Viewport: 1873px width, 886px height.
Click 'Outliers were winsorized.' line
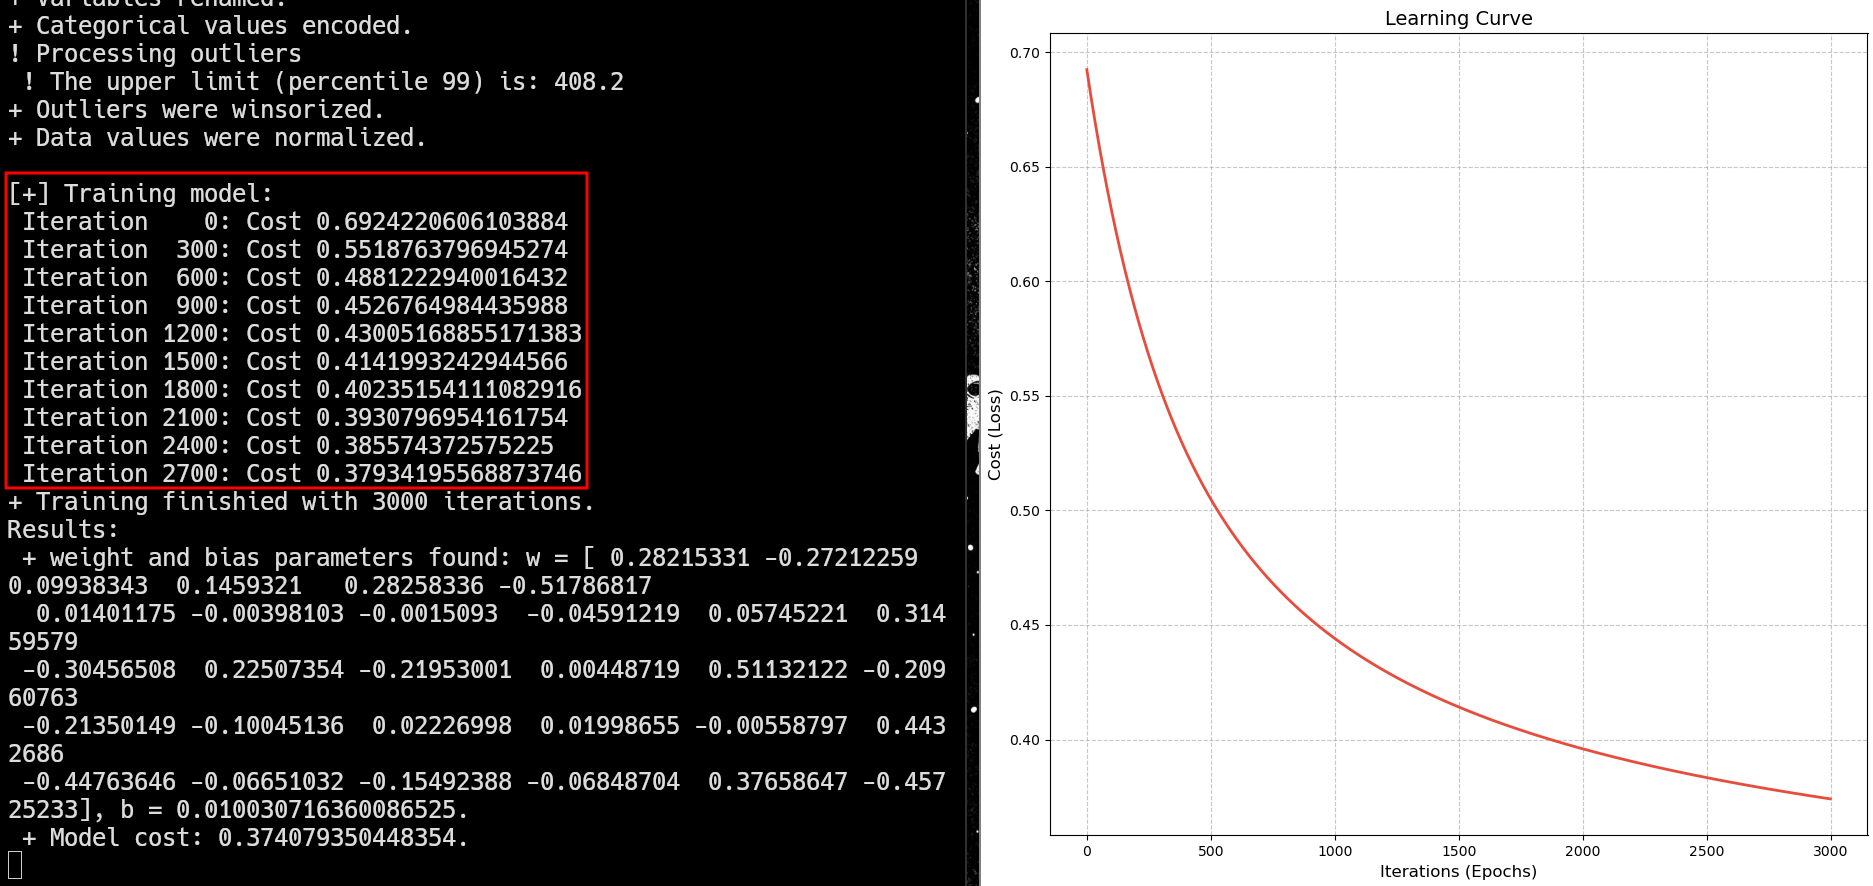(196, 110)
